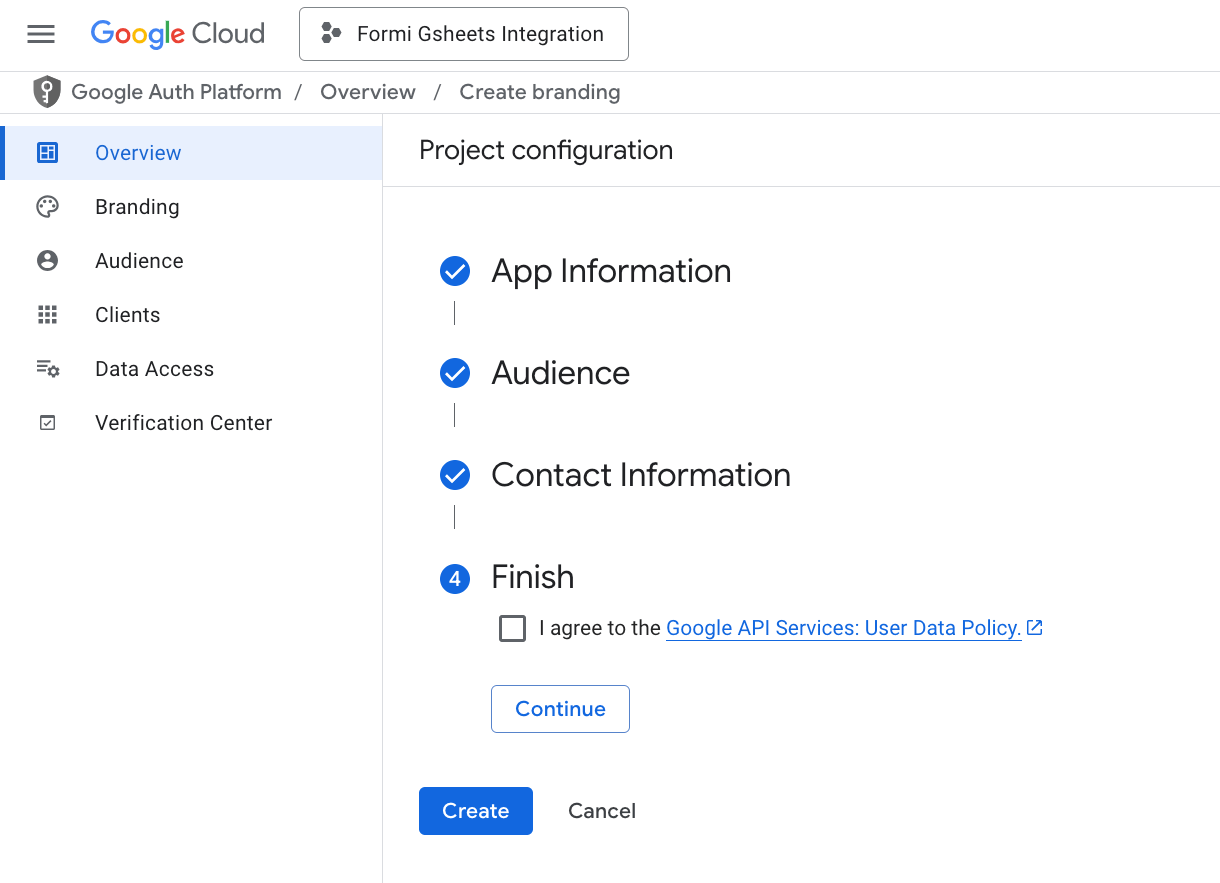Image resolution: width=1220 pixels, height=883 pixels.
Task: Click the blue Create button
Action: pos(476,811)
